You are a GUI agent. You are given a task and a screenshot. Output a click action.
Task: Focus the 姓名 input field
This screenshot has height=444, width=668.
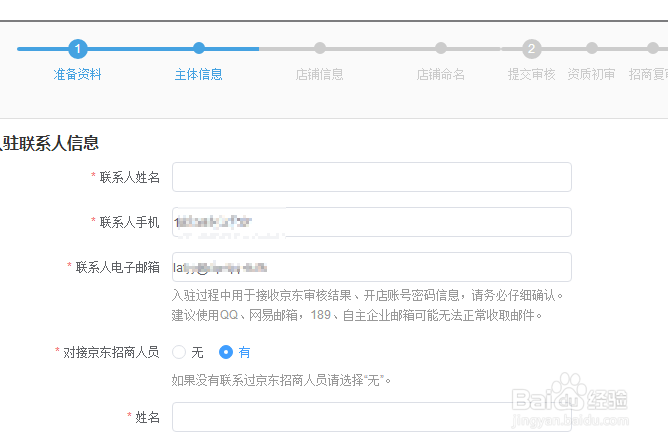click(x=371, y=417)
